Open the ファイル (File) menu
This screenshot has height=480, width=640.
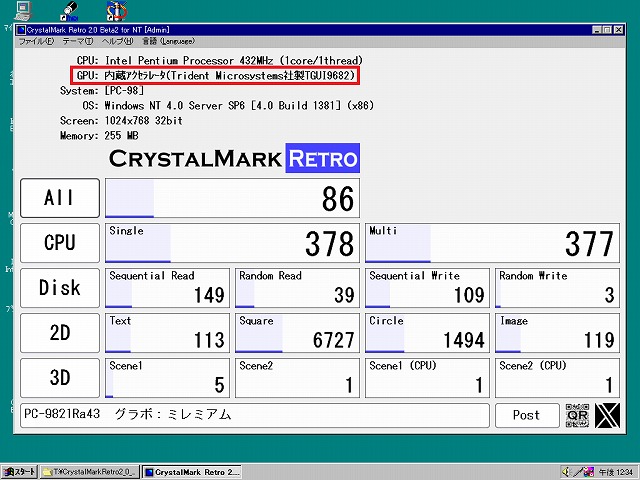point(36,41)
